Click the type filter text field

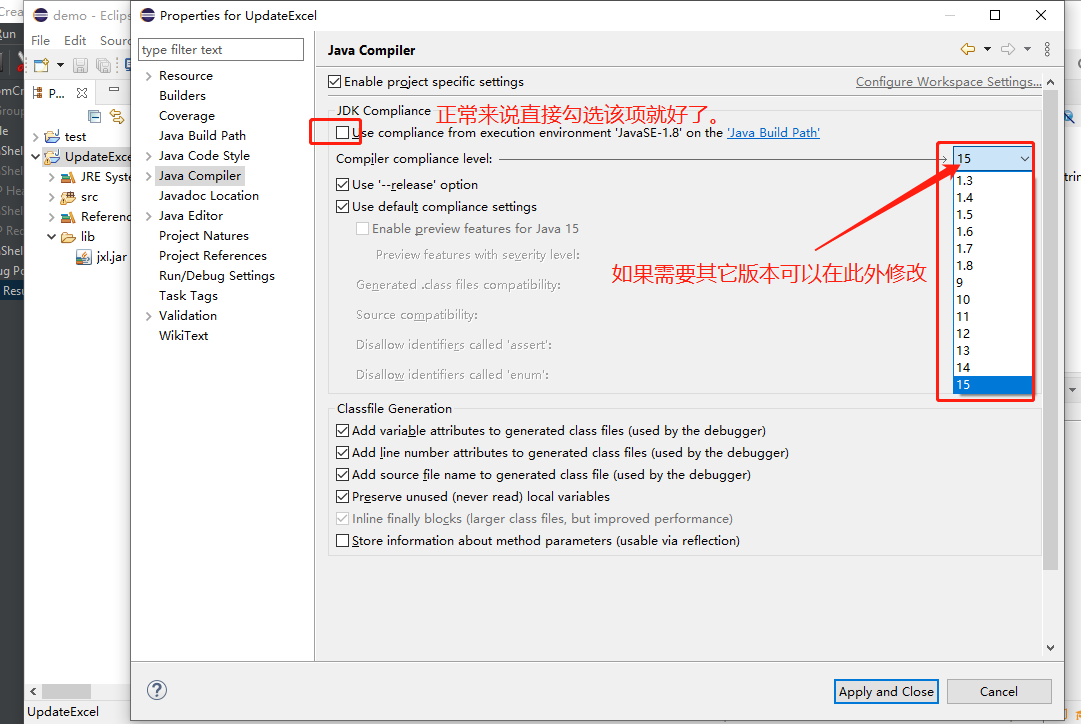pos(220,49)
